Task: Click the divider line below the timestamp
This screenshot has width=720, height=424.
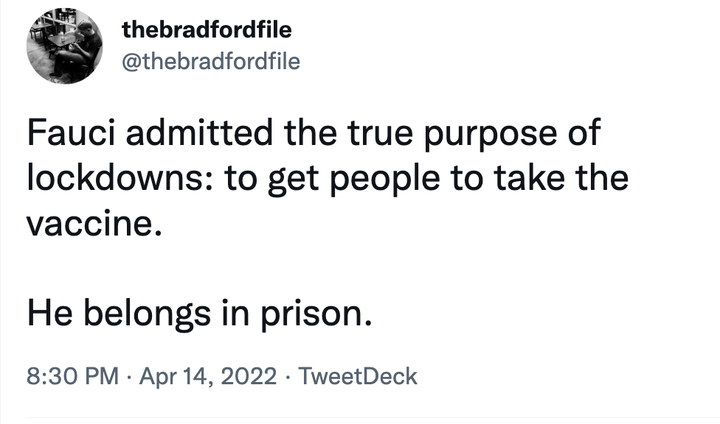Action: (x=360, y=417)
